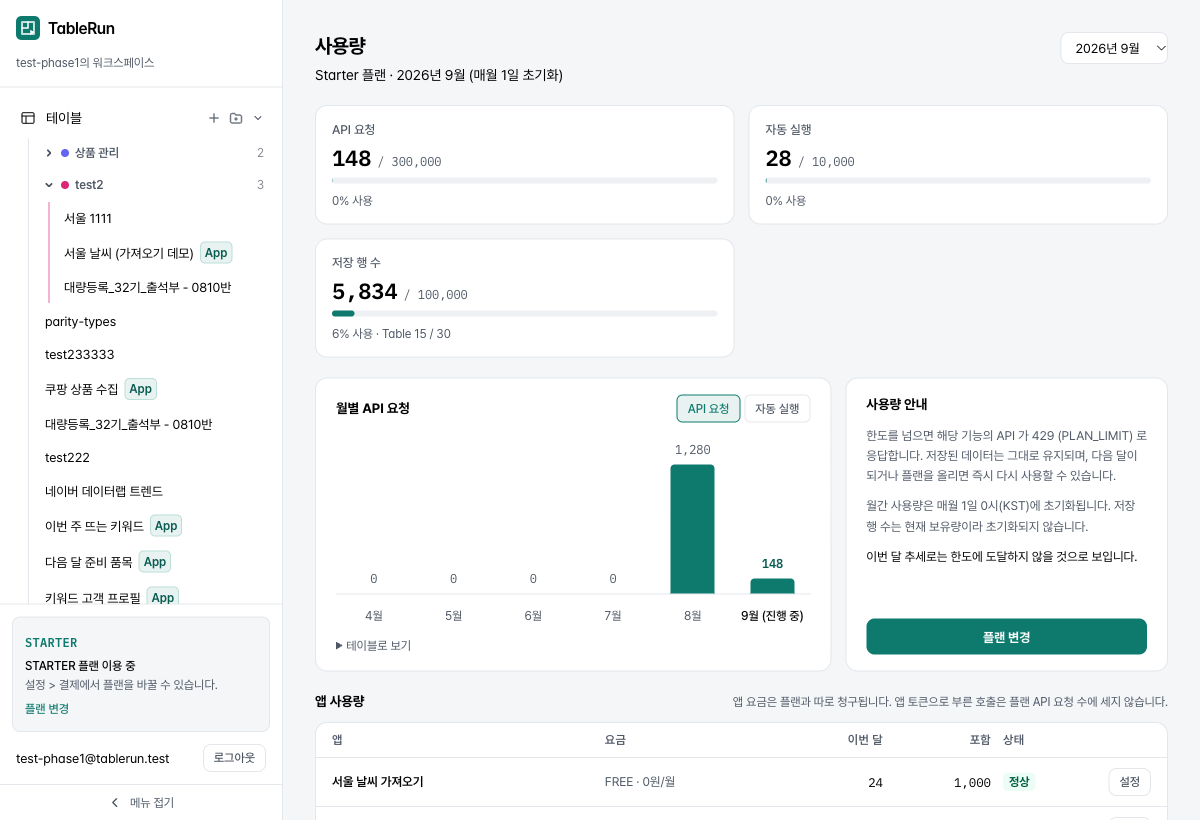1200x820 pixels.
Task: Click App badge next to 서울 날씨 (가져오기 데모)
Action: click(x=216, y=253)
